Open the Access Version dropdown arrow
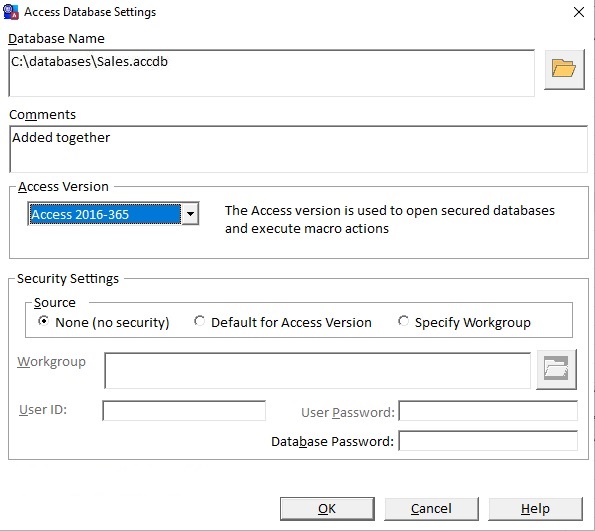595x531 pixels. (x=190, y=214)
